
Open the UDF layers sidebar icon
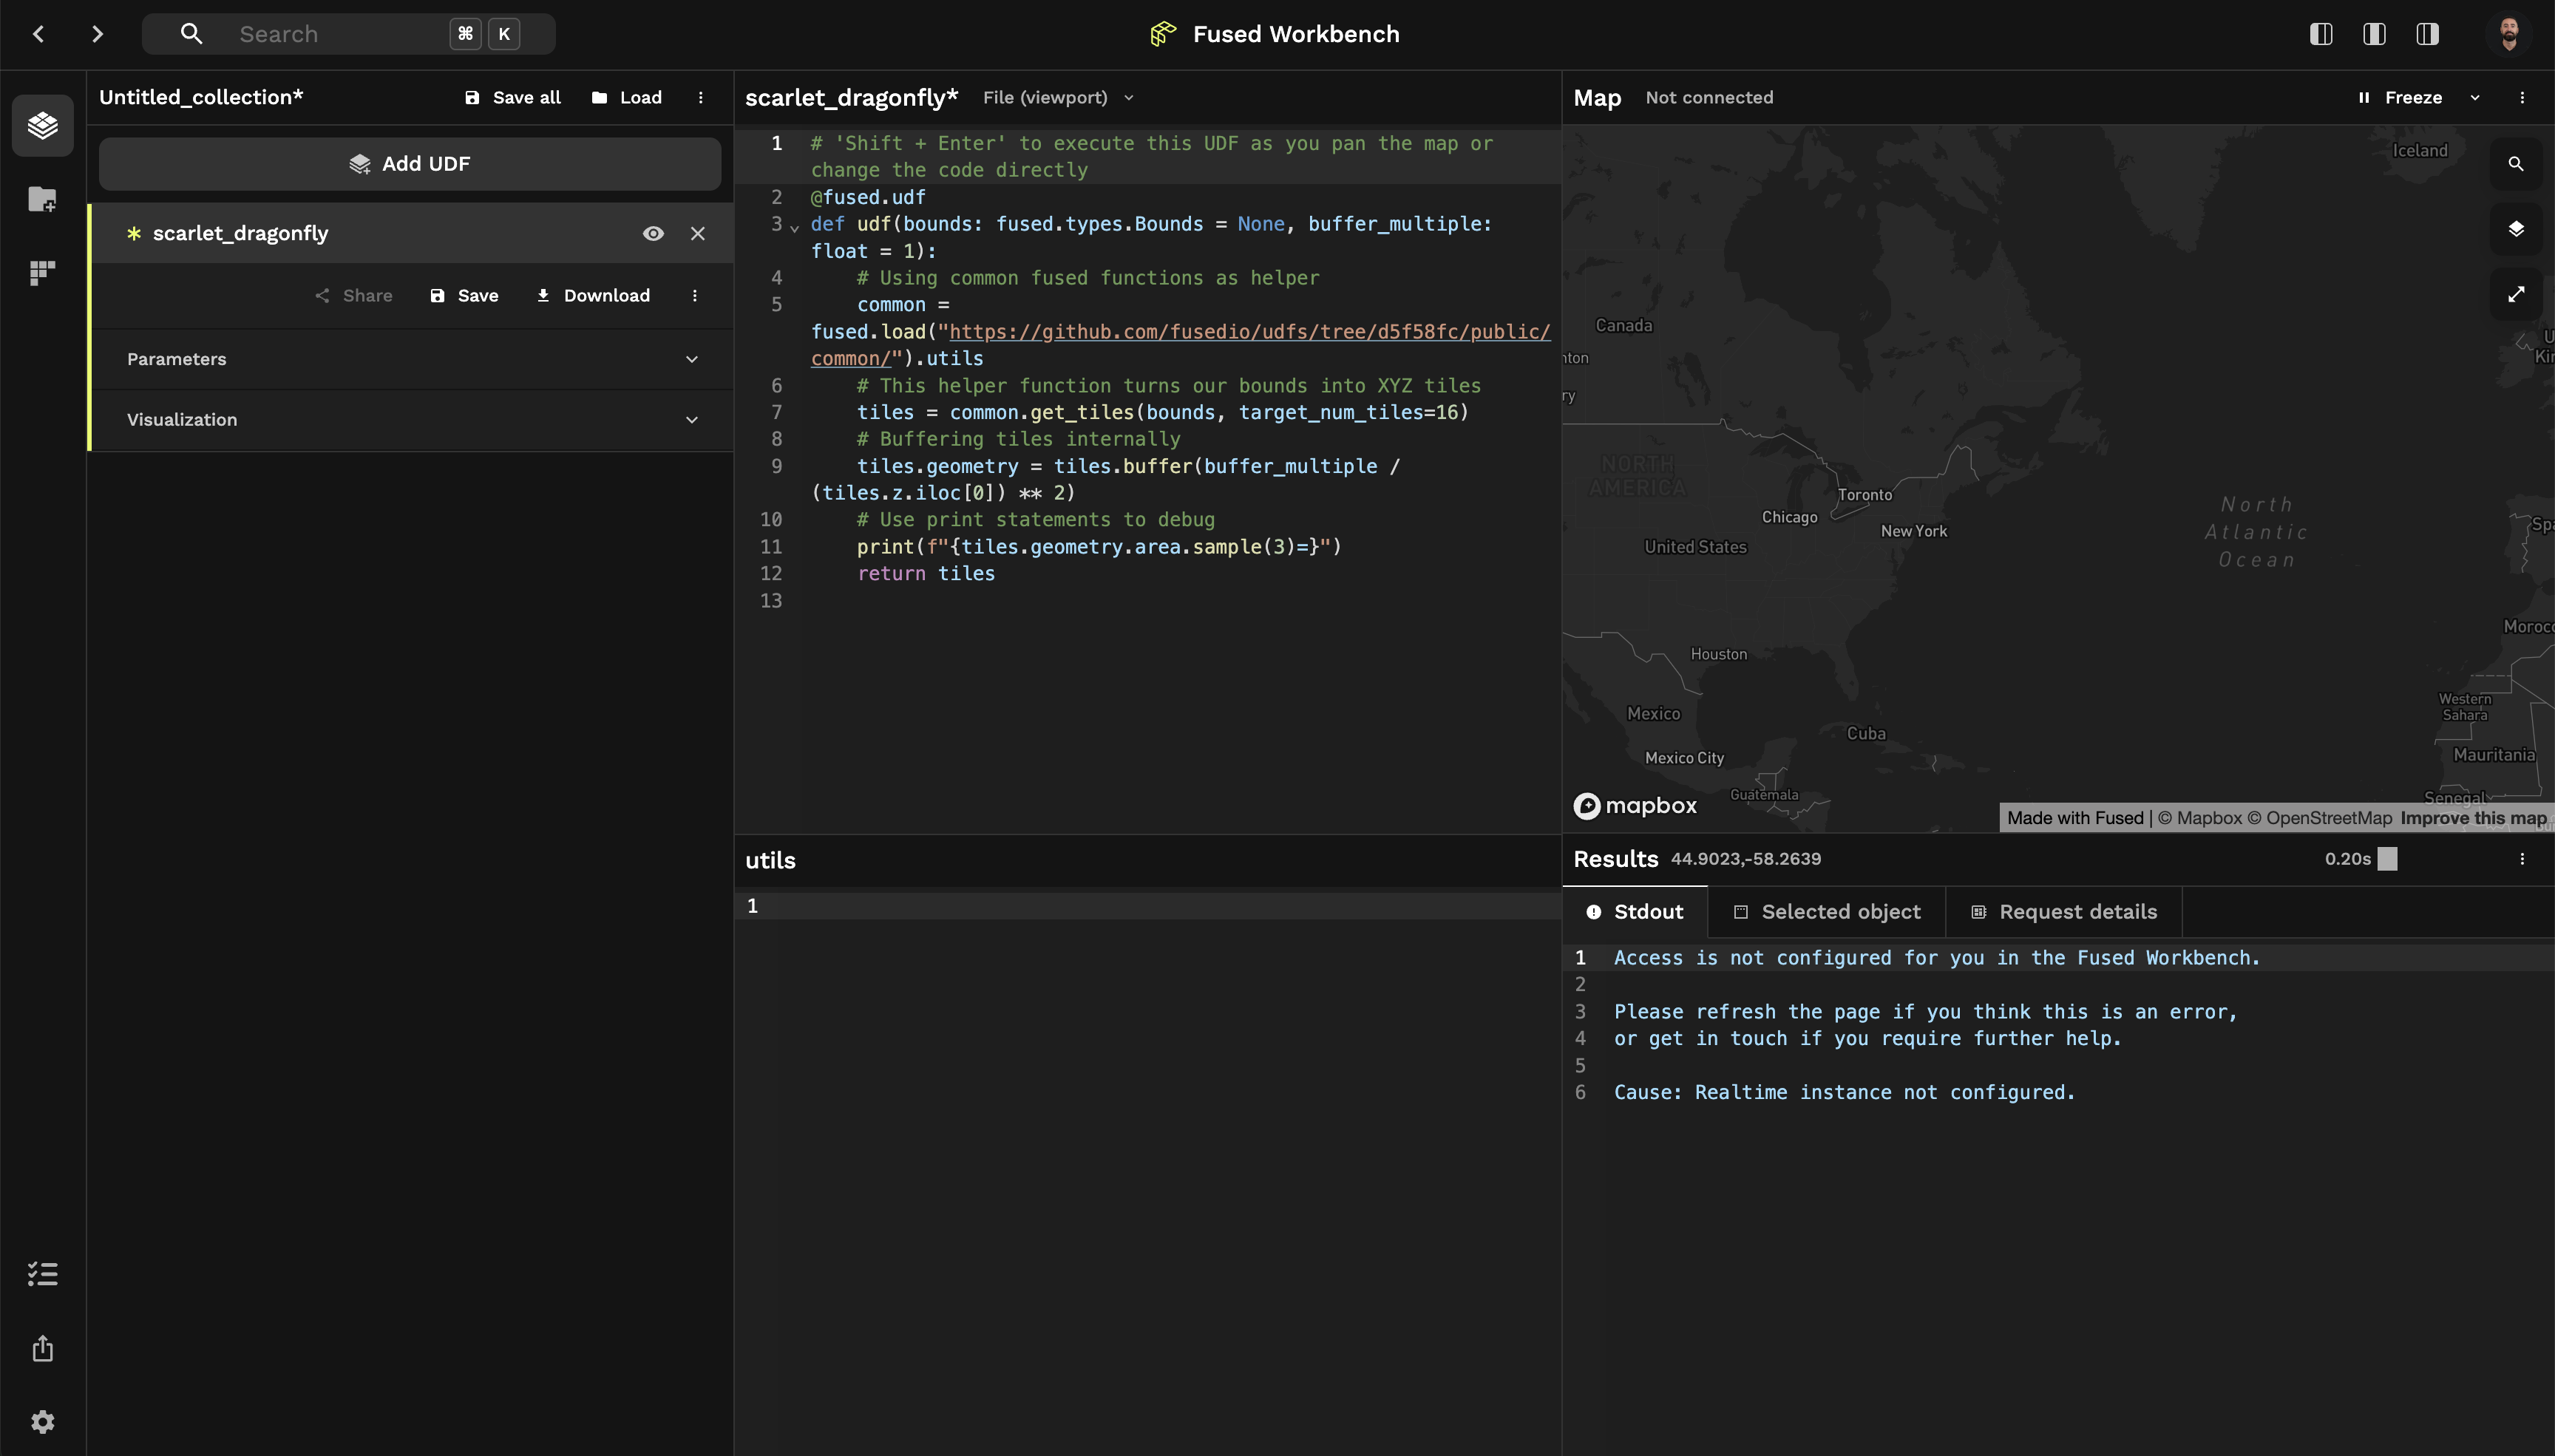pyautogui.click(x=43, y=125)
